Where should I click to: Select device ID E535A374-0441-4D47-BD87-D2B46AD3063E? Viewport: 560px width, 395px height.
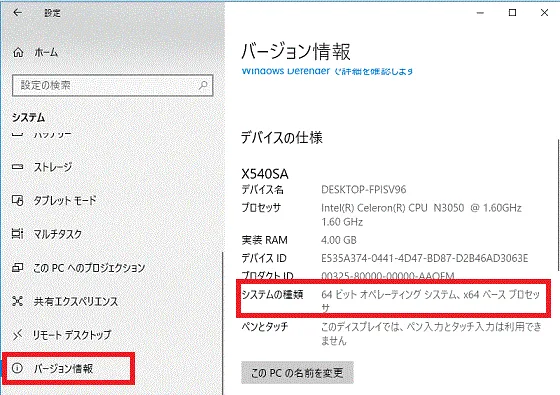coord(424,258)
